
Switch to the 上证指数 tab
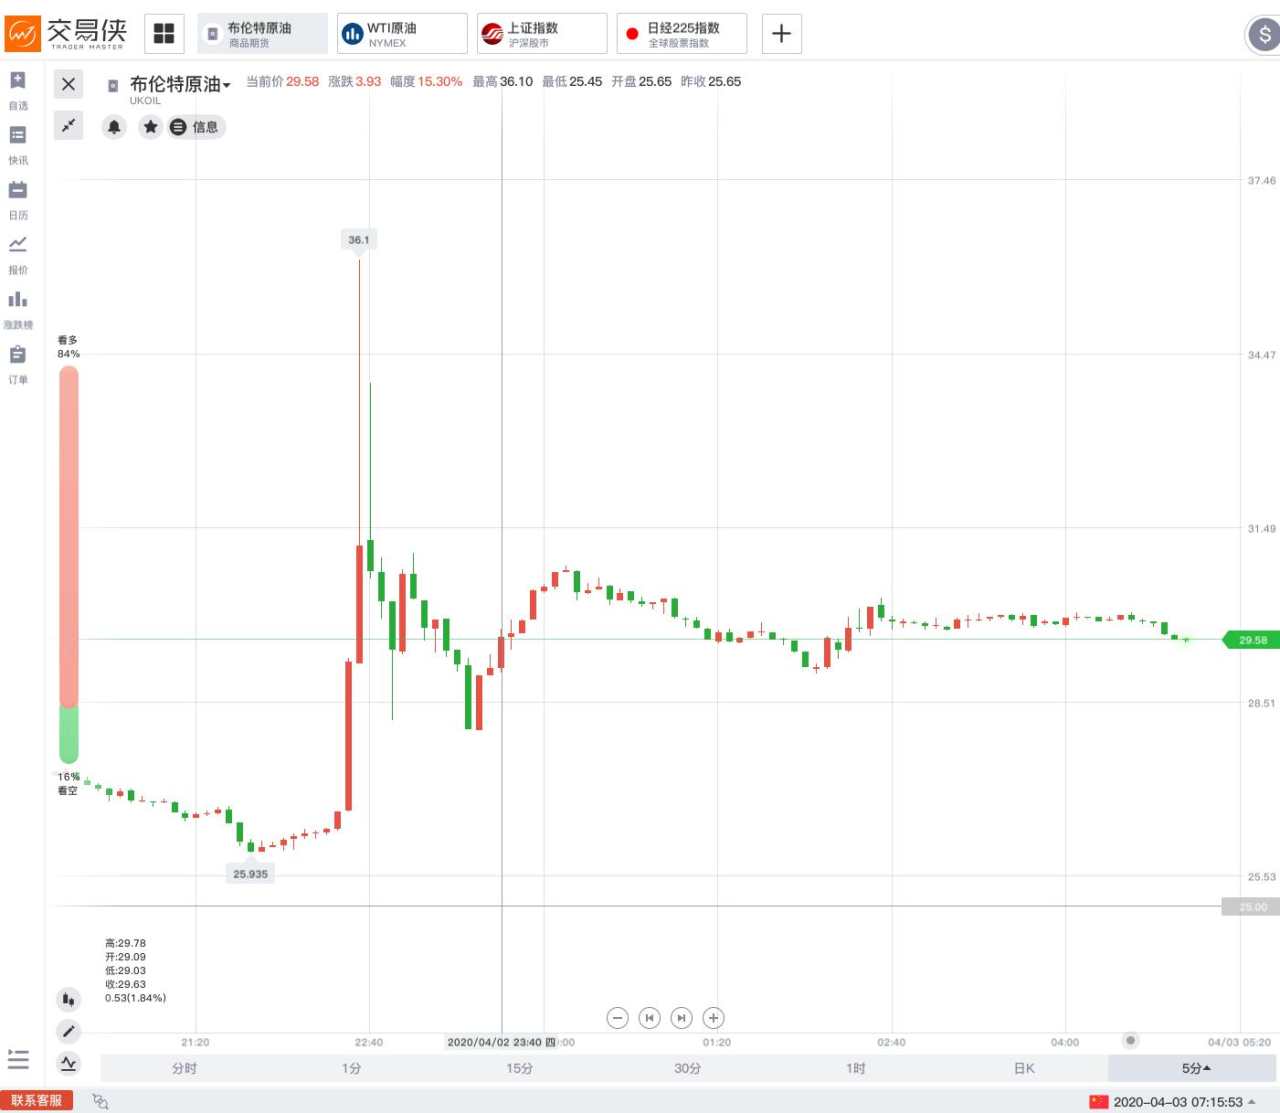pyautogui.click(x=542, y=34)
